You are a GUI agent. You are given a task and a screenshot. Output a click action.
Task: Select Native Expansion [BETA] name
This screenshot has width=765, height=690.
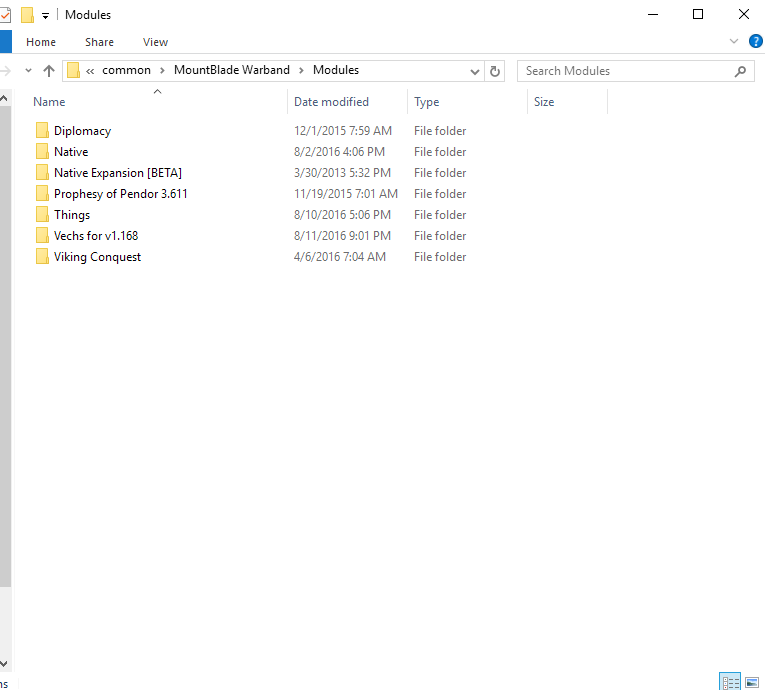(x=118, y=173)
